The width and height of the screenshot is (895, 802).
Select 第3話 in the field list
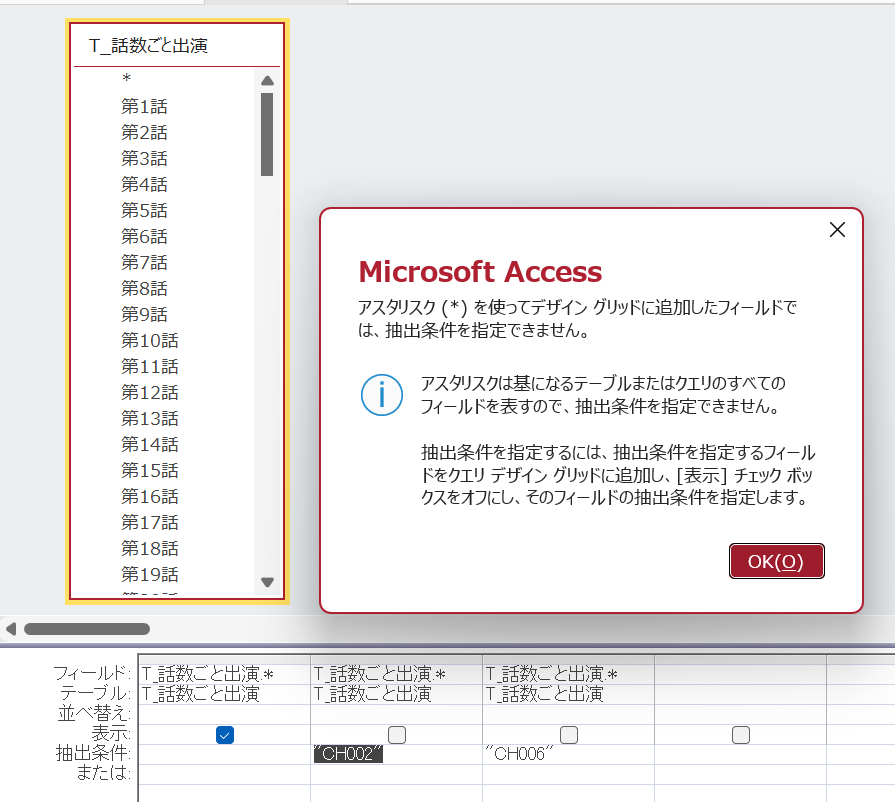pyautogui.click(x=144, y=158)
